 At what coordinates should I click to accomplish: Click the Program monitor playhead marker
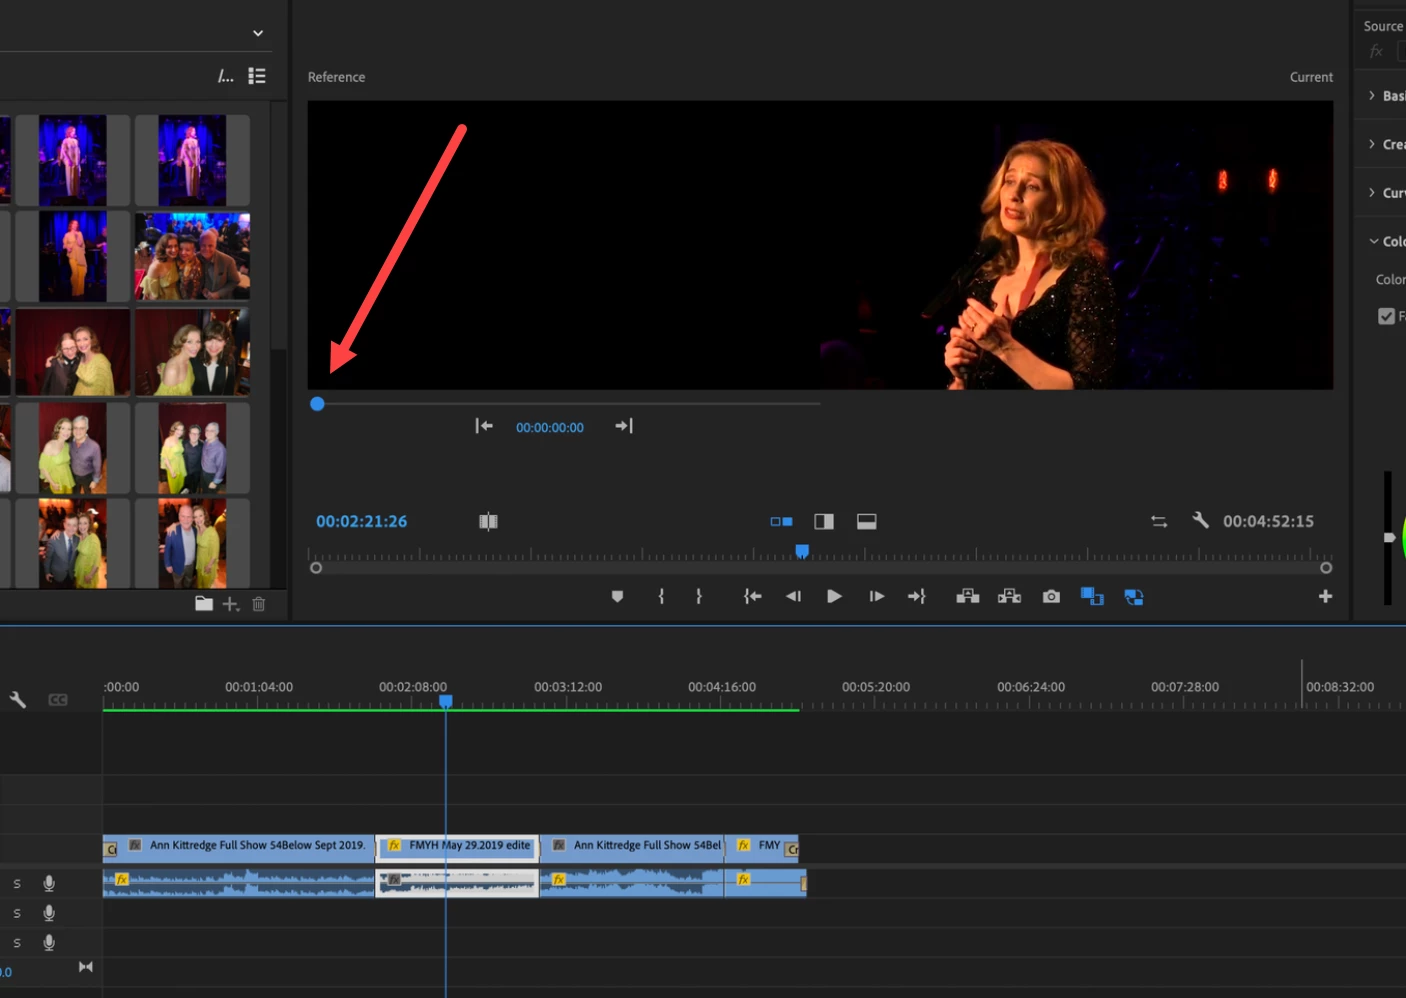click(x=802, y=551)
